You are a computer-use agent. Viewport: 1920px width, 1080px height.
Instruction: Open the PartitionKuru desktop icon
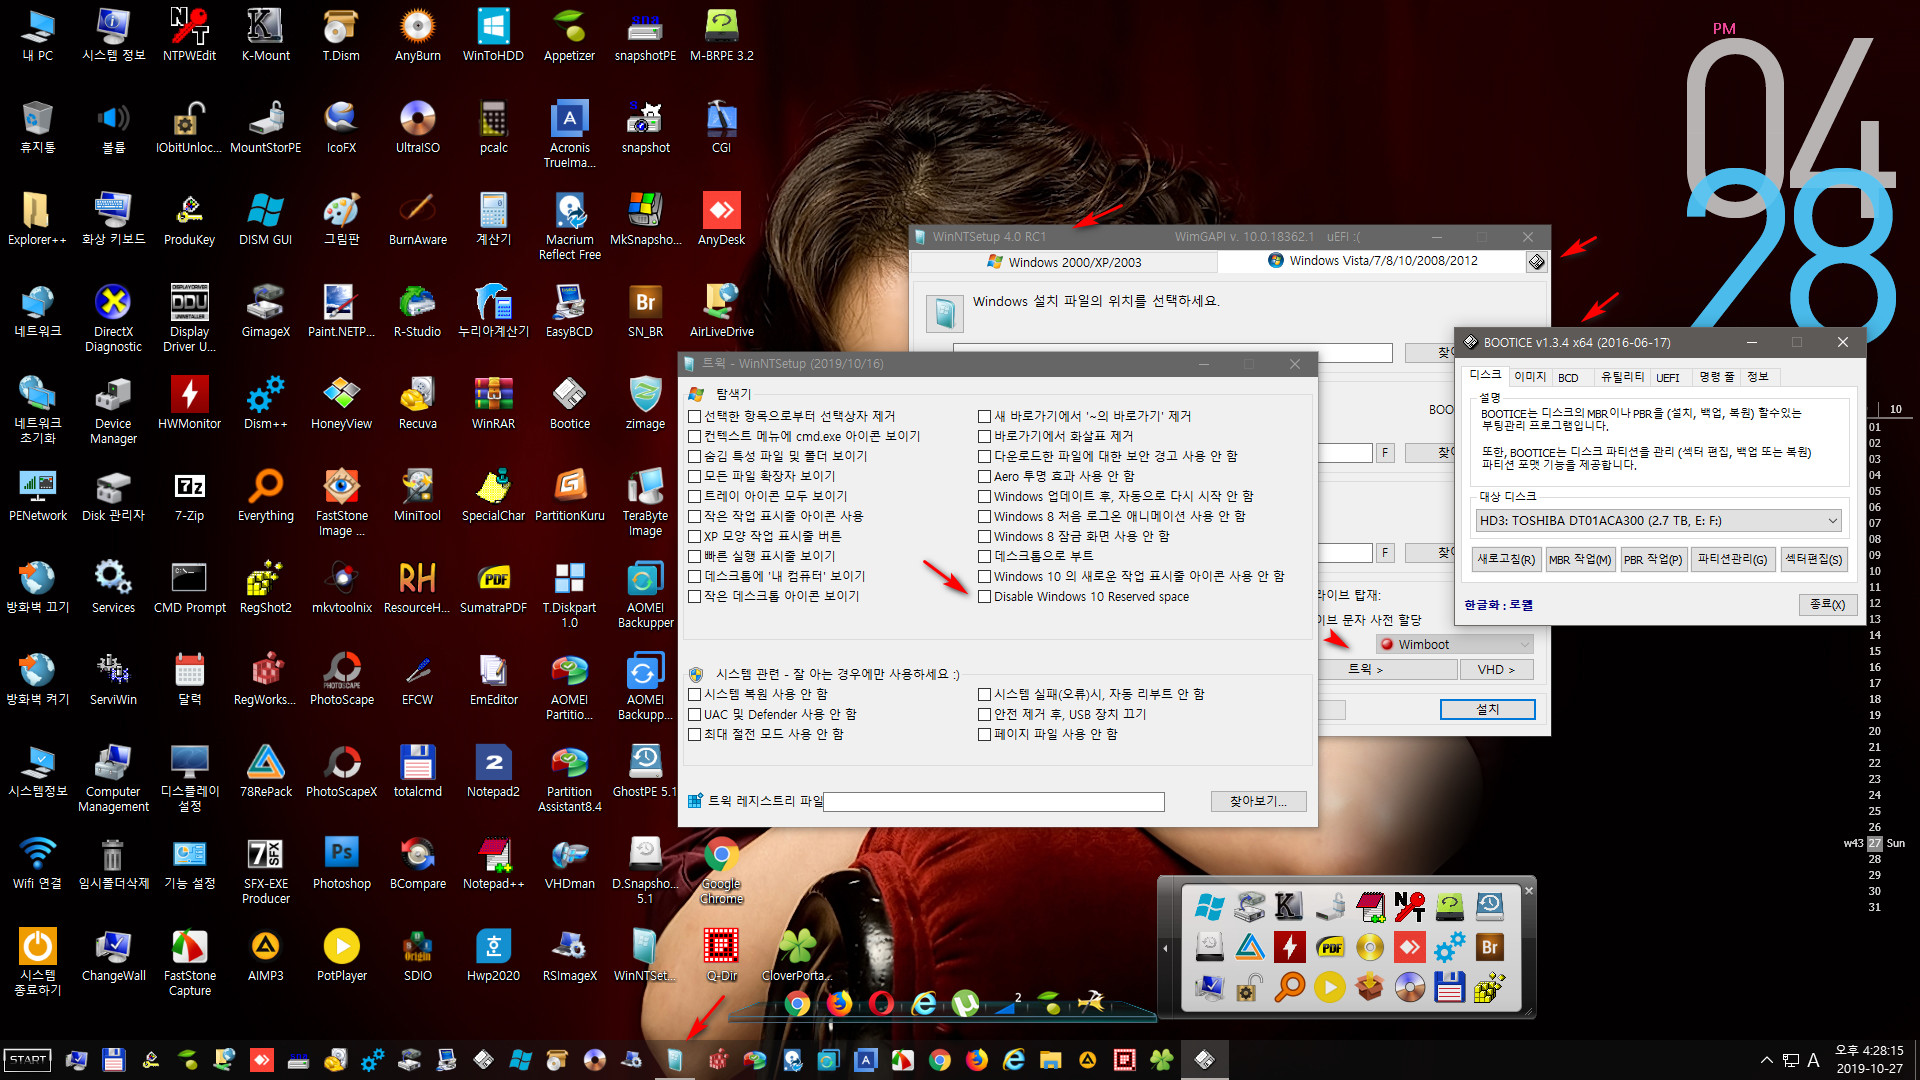click(569, 495)
